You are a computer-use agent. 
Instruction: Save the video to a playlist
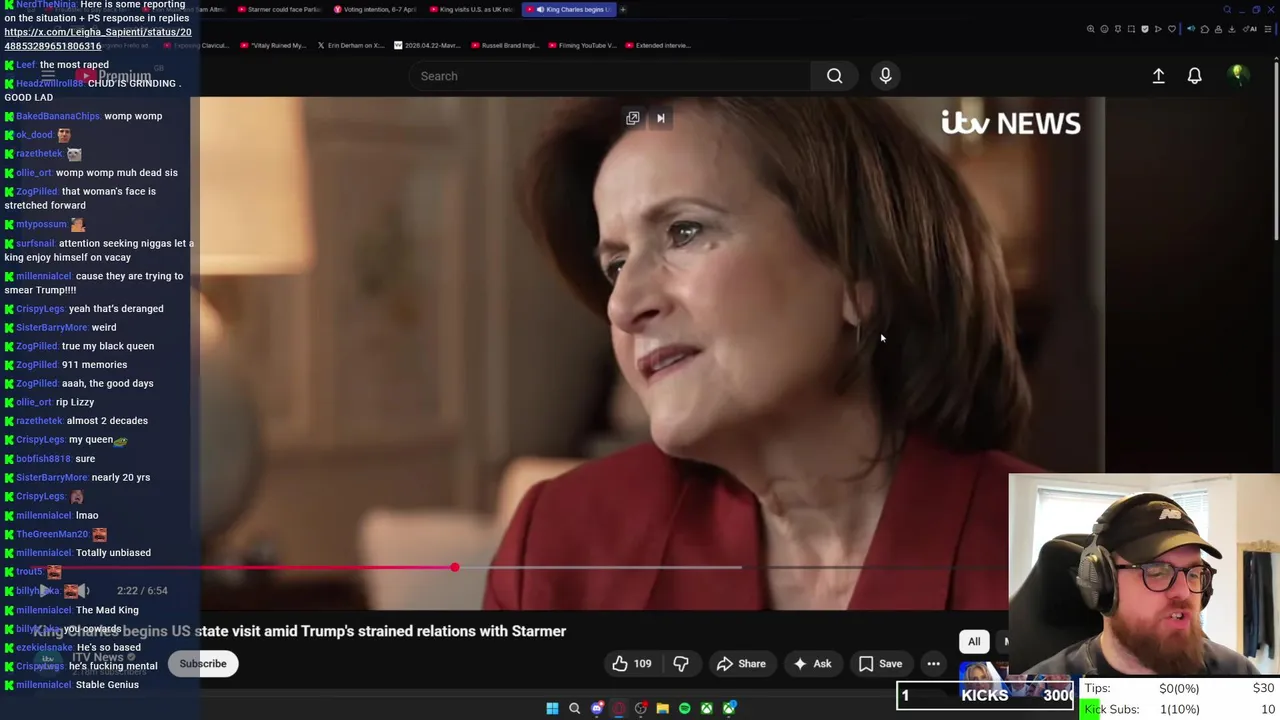[880, 664]
